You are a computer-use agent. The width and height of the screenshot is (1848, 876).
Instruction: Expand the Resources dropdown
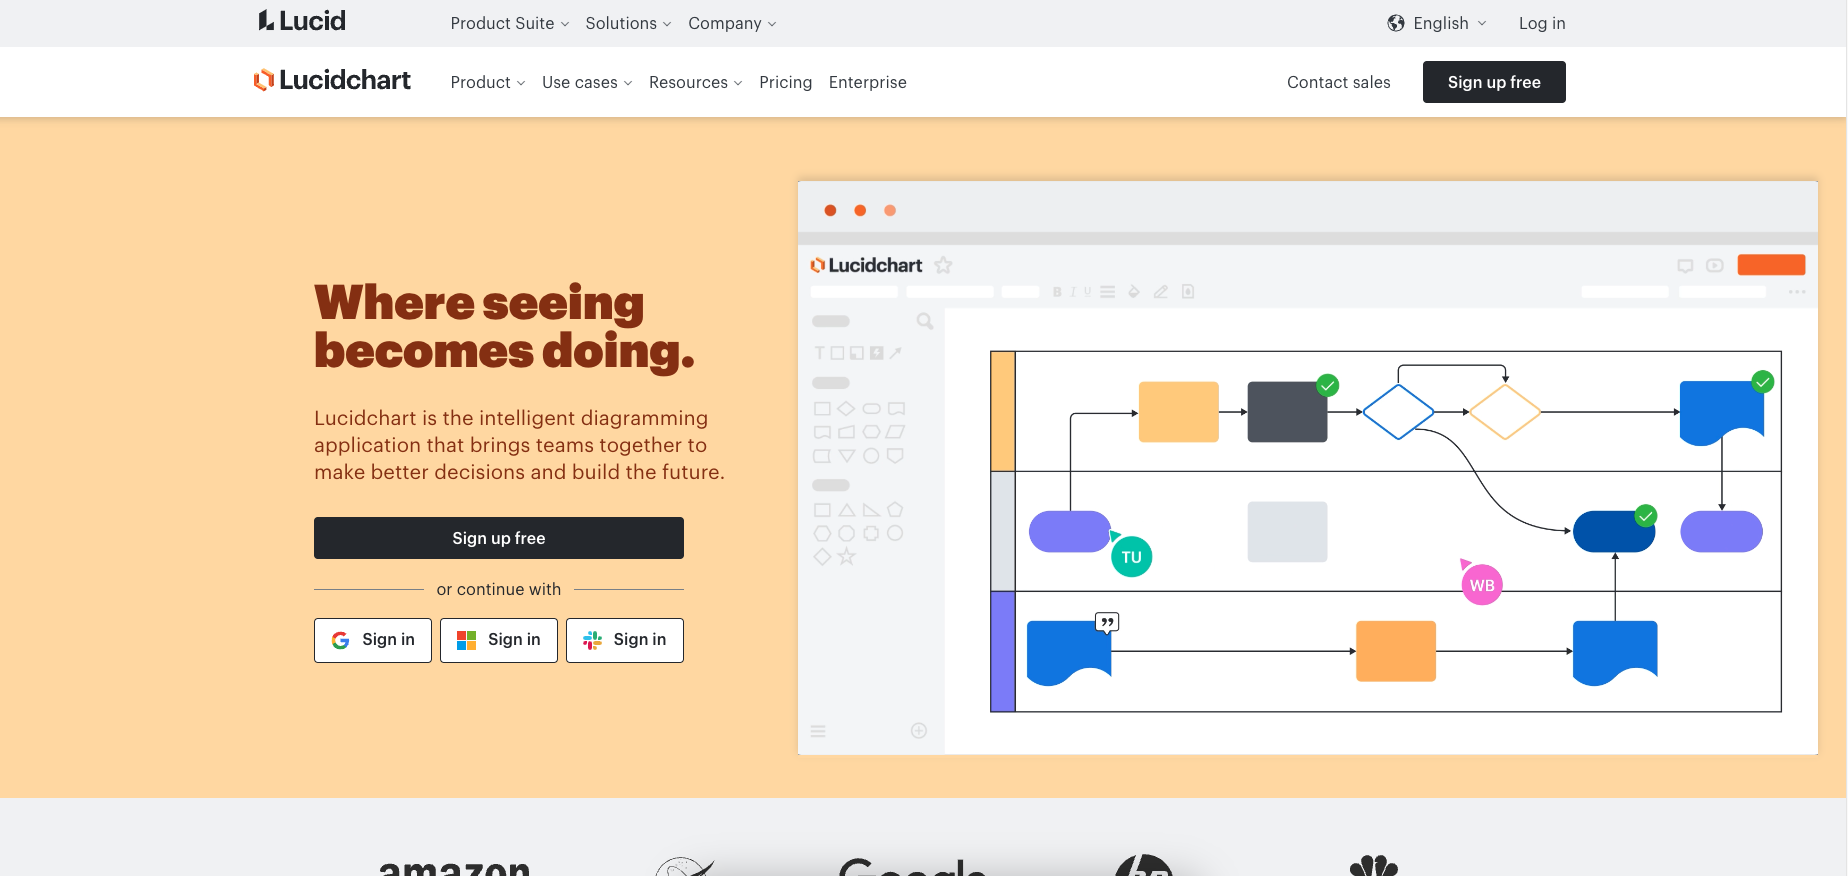click(x=696, y=82)
